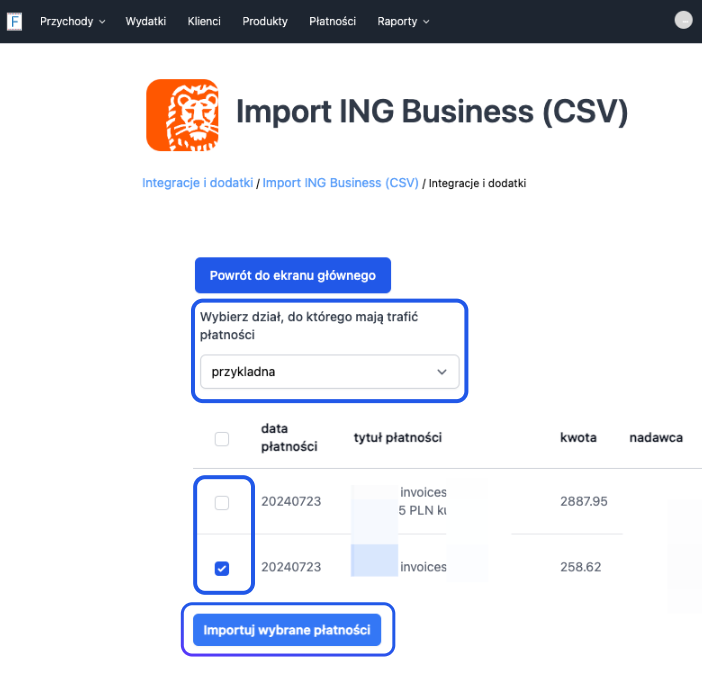The height and width of the screenshot is (693, 702).
Task: Click the ING lion logo
Action: pyautogui.click(x=182, y=115)
